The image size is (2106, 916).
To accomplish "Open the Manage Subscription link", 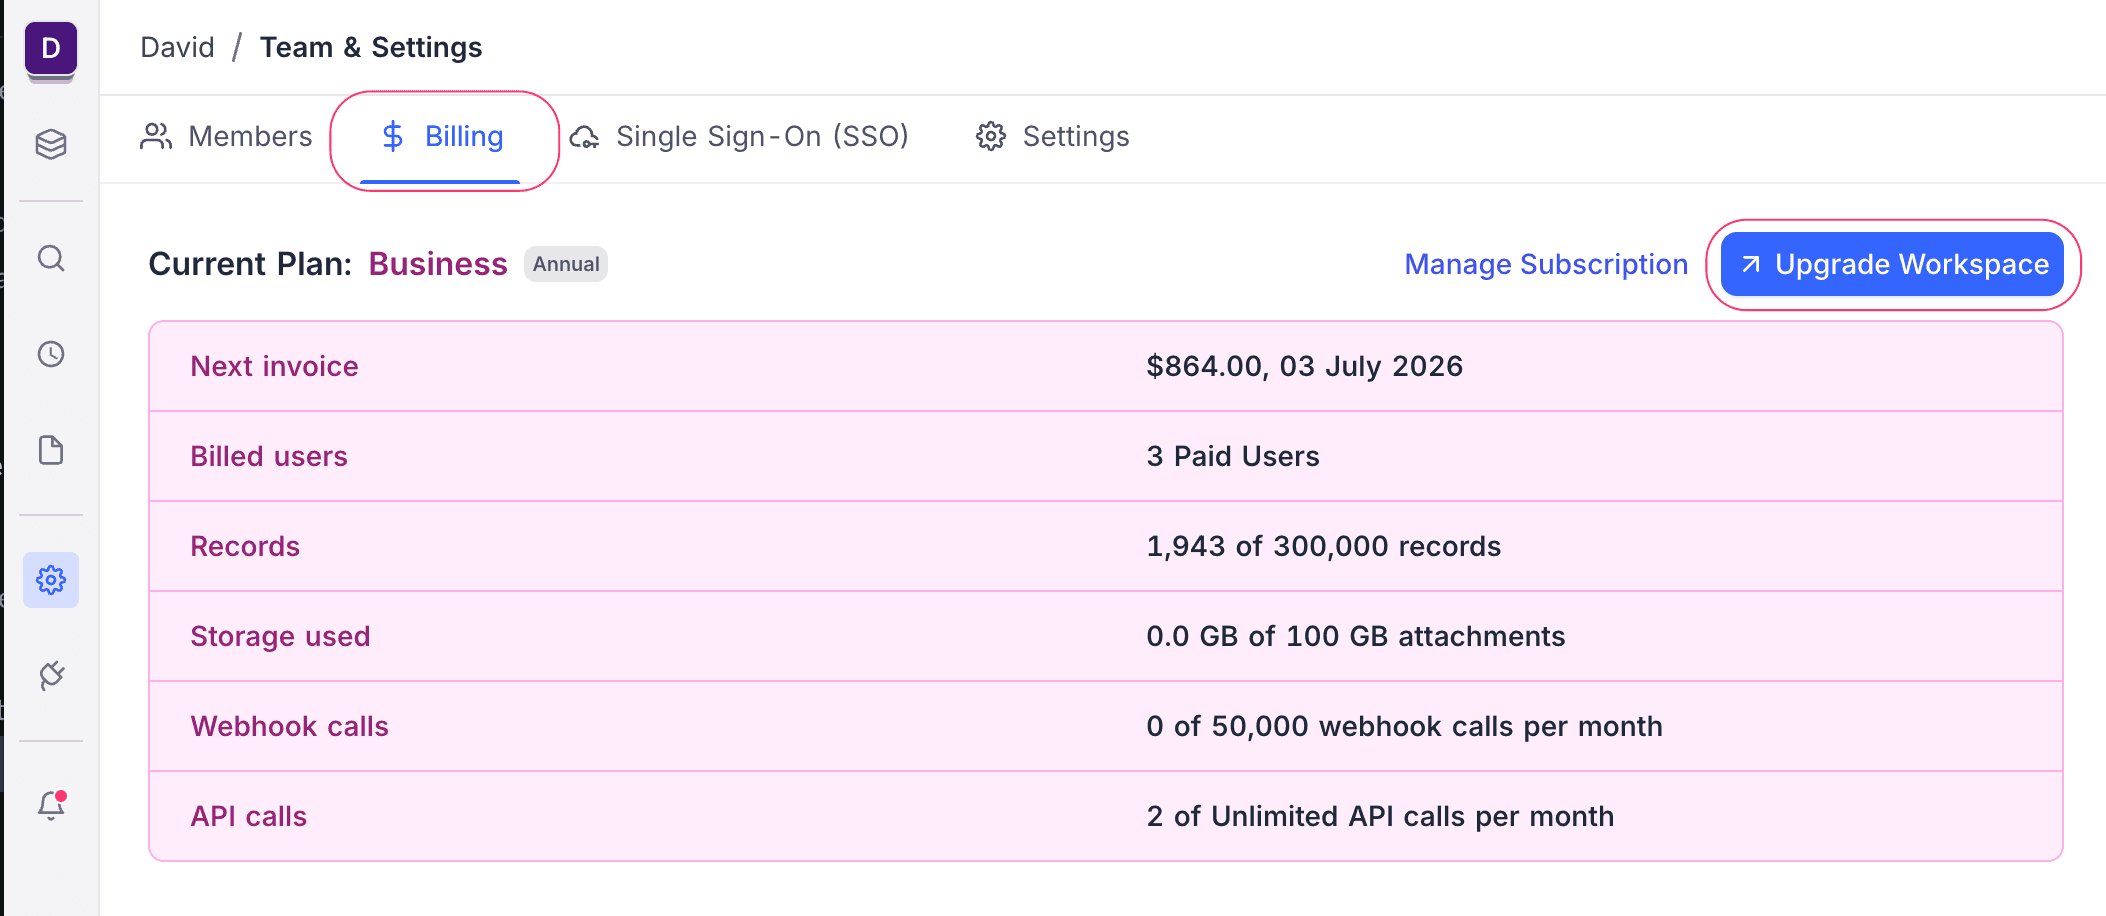I will coord(1546,265).
